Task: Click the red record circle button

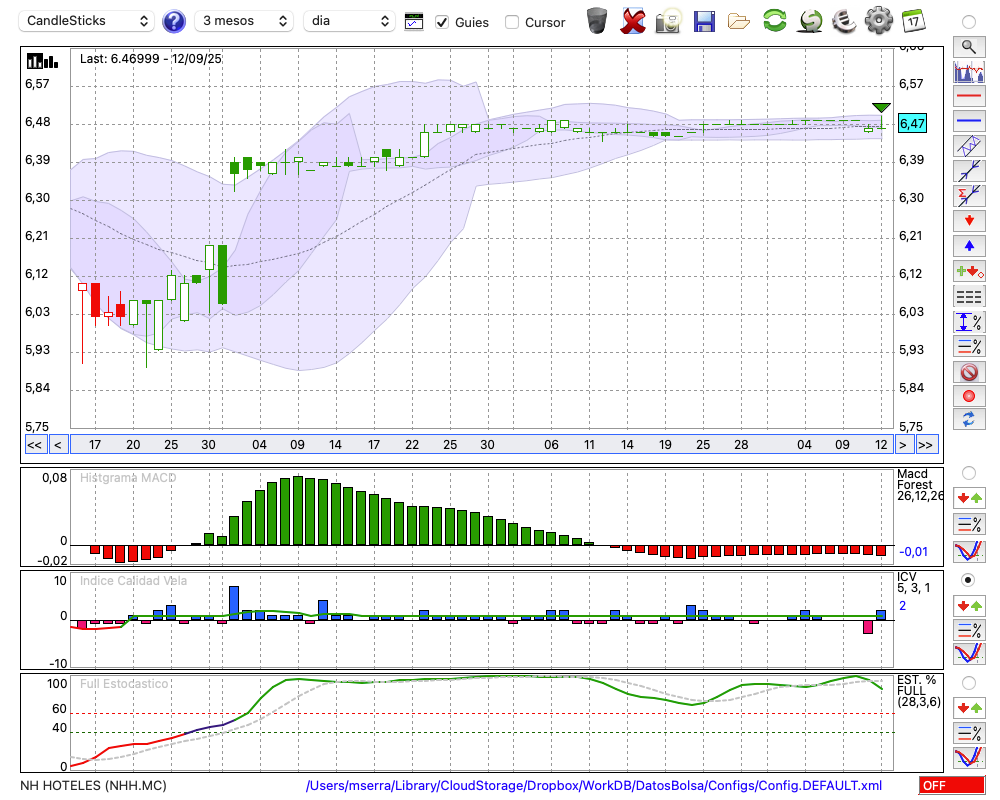Action: (x=969, y=396)
